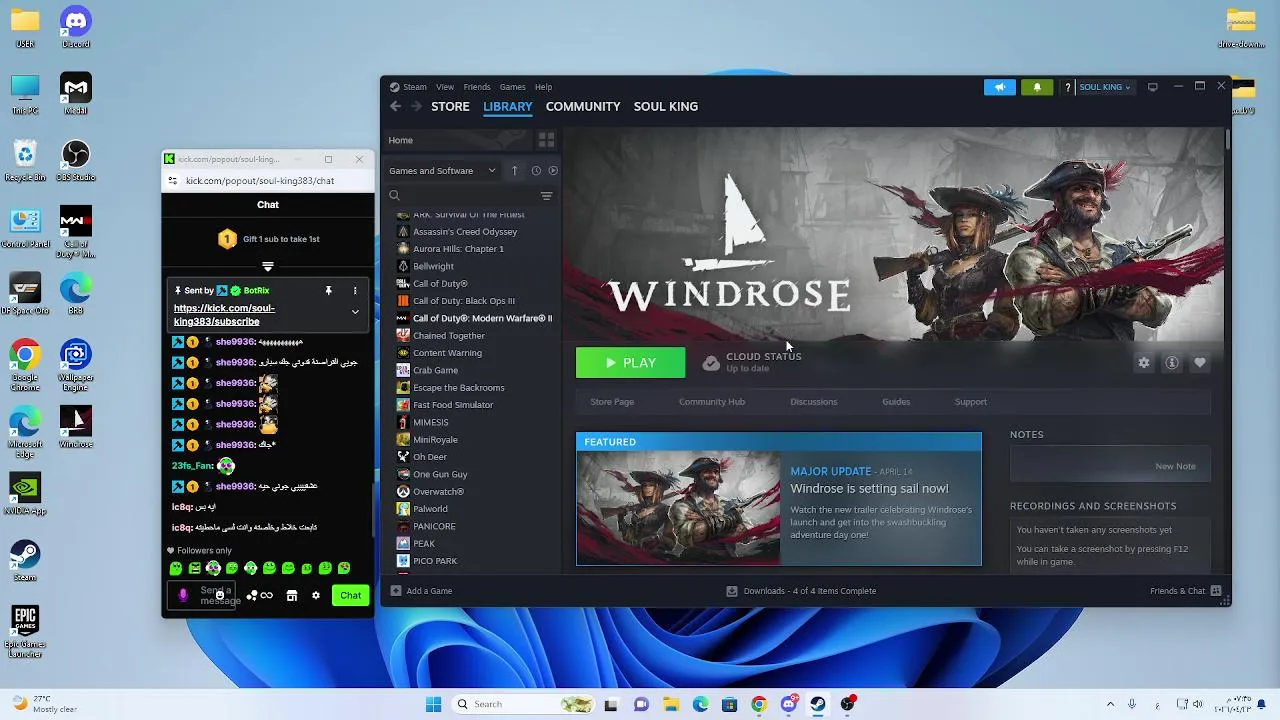
Task: Open the Games menu in Steam
Action: (512, 87)
